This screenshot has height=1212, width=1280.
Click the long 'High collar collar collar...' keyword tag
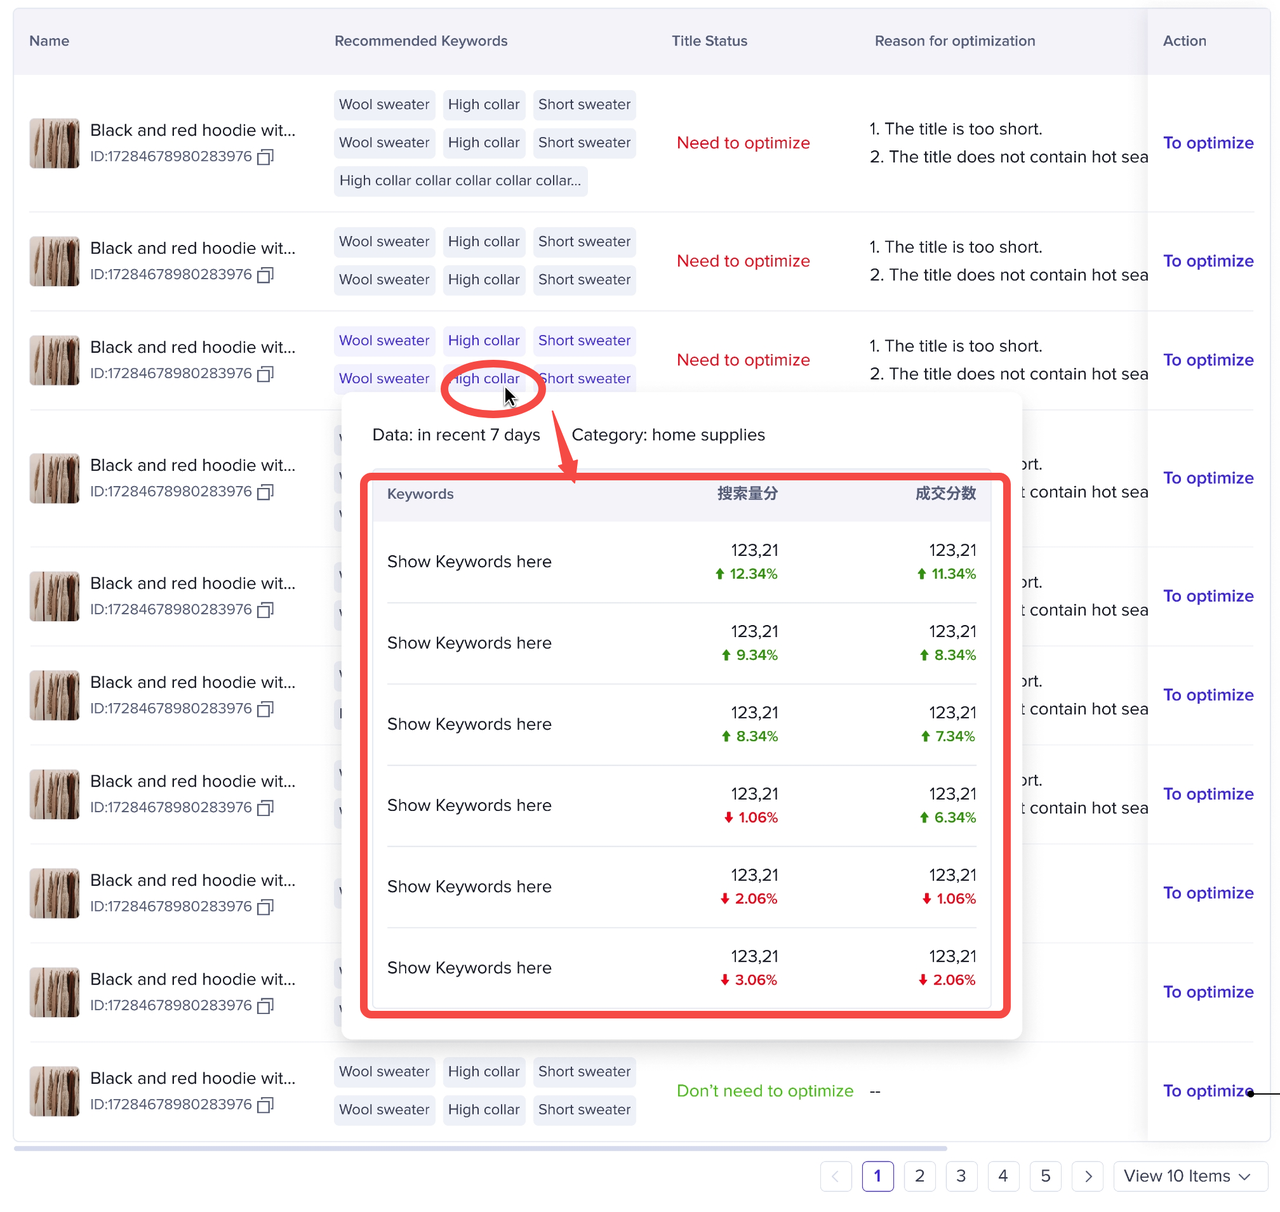(x=460, y=181)
